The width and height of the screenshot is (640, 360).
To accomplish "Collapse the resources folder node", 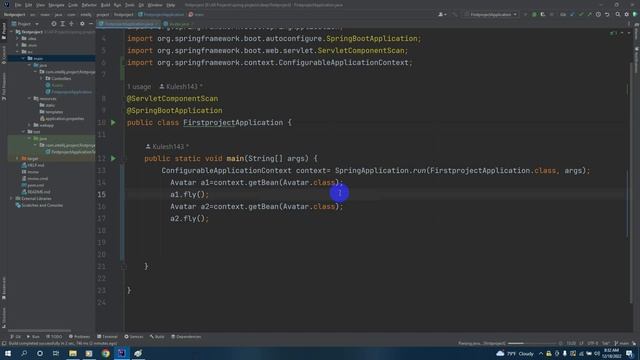I will [x=30, y=98].
